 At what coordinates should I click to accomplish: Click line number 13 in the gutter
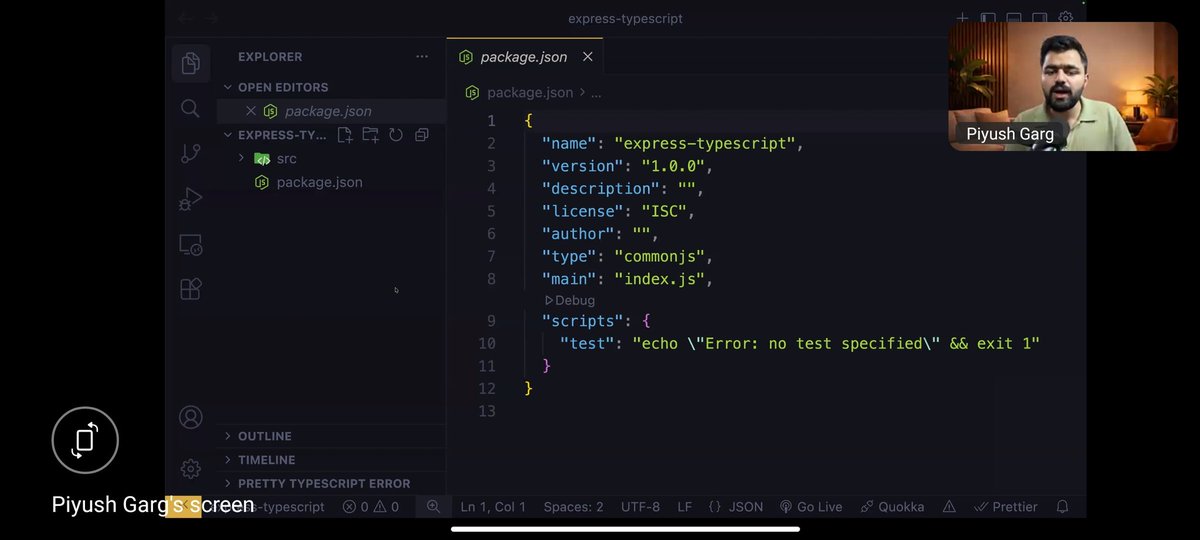pos(487,411)
